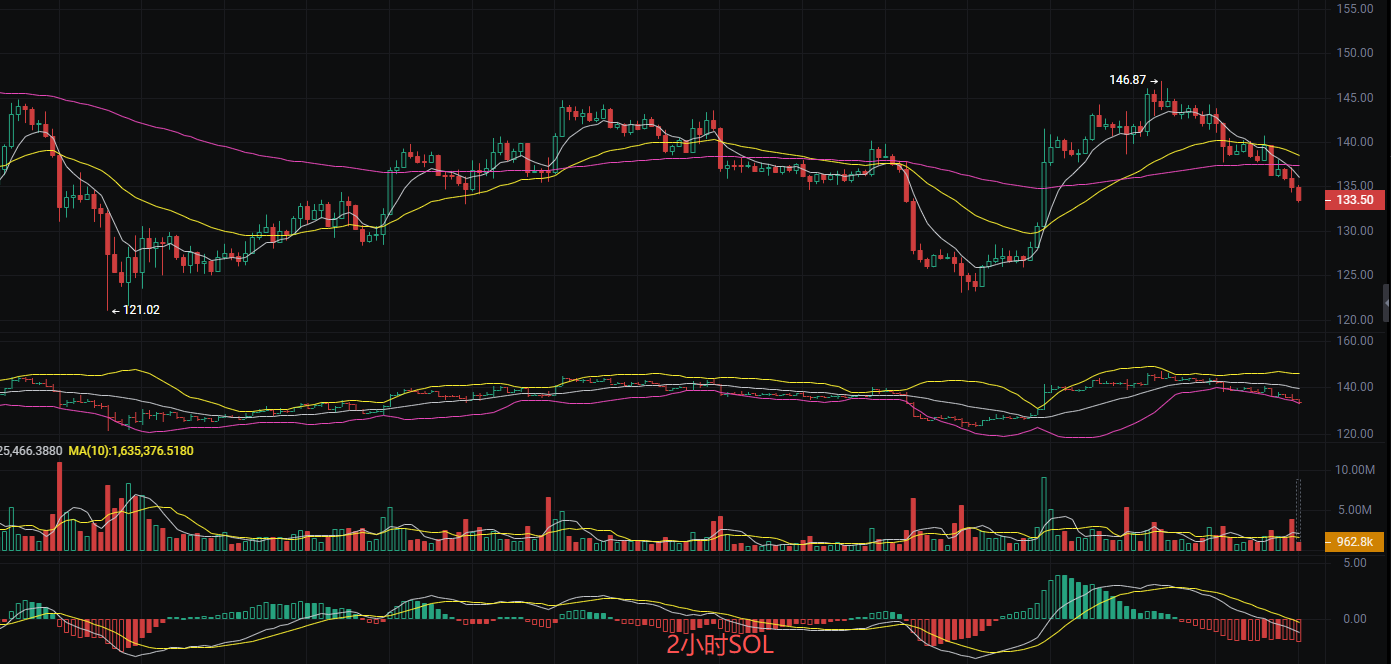Click the 125.00 label on price axis
This screenshot has height=664, width=1391.
click(1355, 275)
